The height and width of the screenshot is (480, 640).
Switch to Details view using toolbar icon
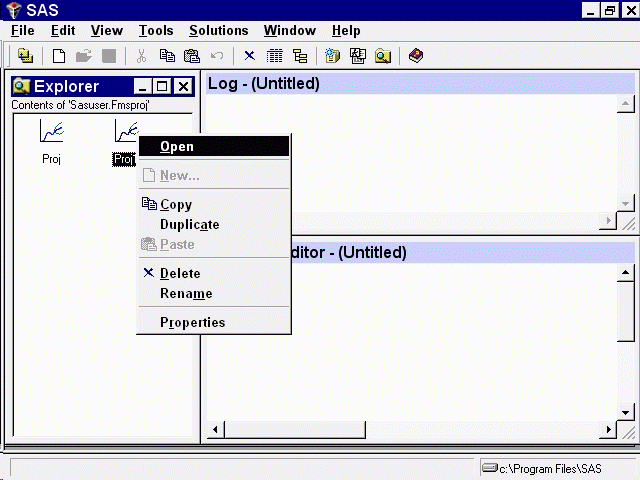275,56
